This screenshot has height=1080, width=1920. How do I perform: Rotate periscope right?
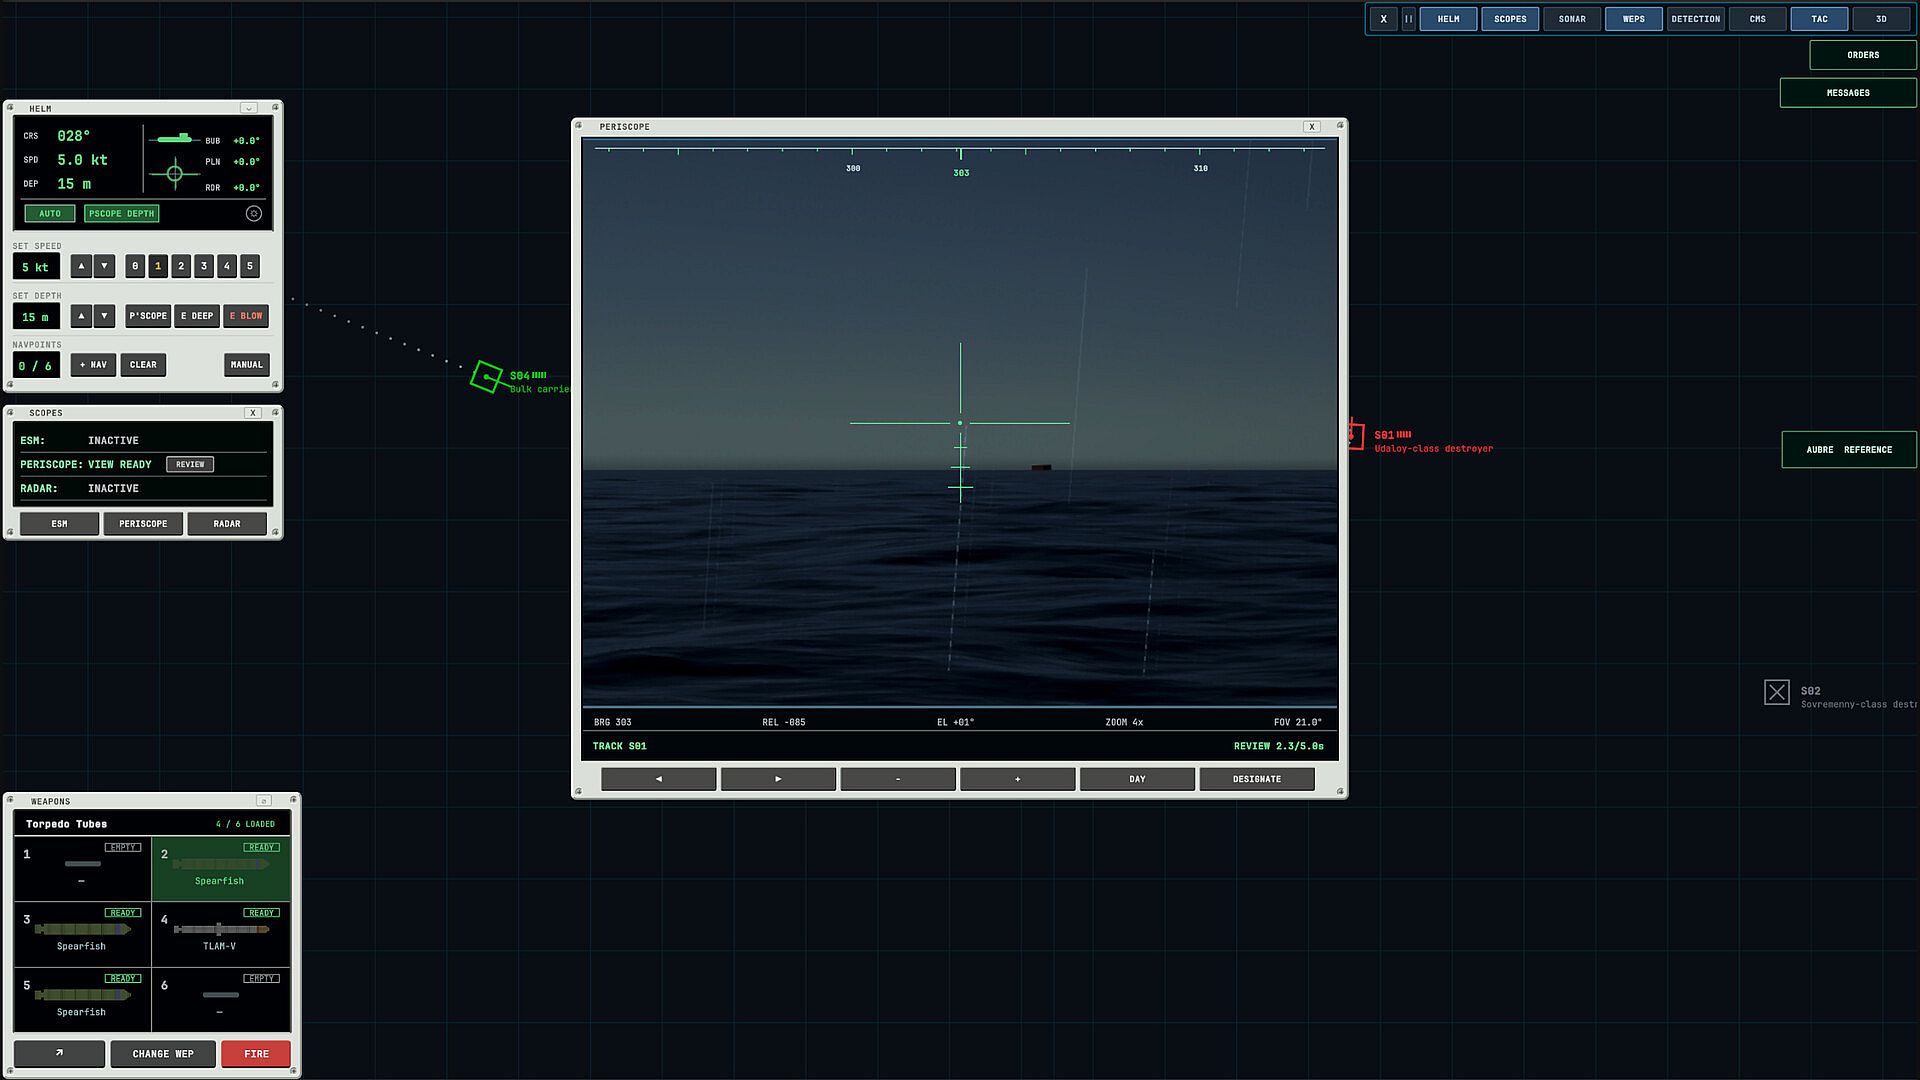click(778, 779)
